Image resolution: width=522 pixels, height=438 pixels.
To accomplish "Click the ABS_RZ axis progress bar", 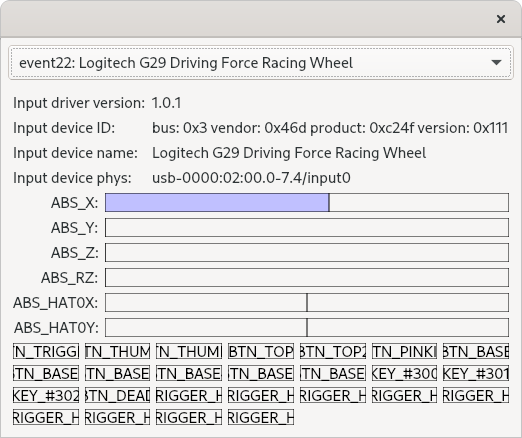I will pos(307,277).
